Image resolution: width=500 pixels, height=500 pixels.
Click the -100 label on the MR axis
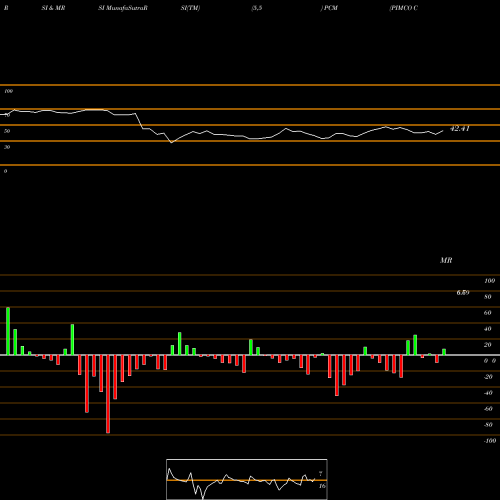pyautogui.click(x=490, y=441)
